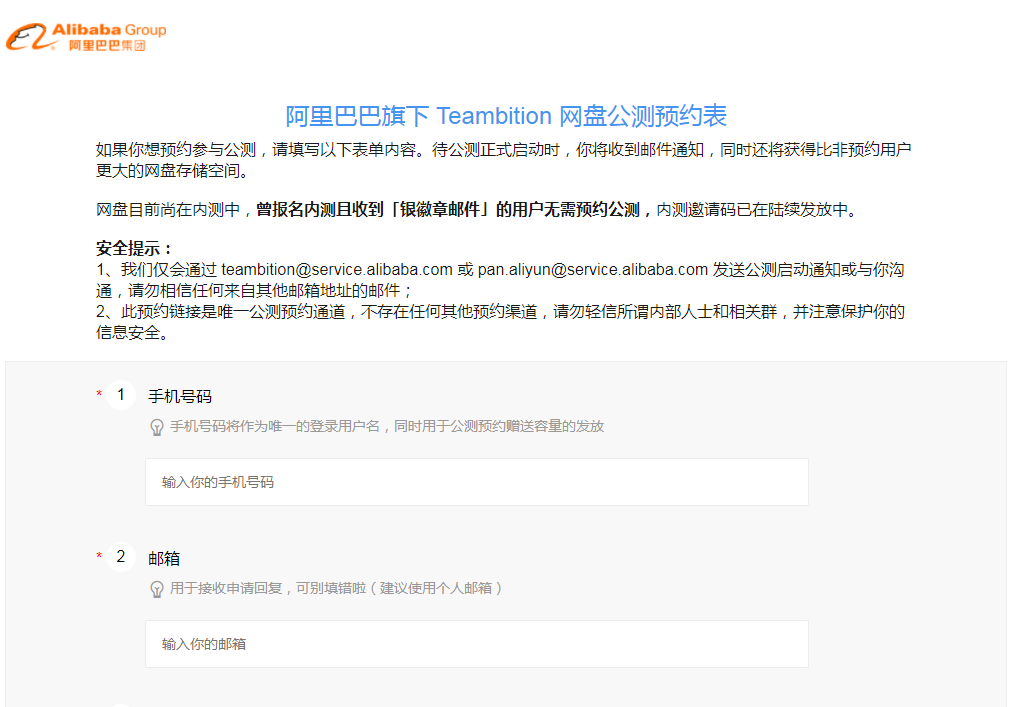1028x707 pixels.
Task: Click the red required asterisk beside question 2
Action: coord(98,556)
